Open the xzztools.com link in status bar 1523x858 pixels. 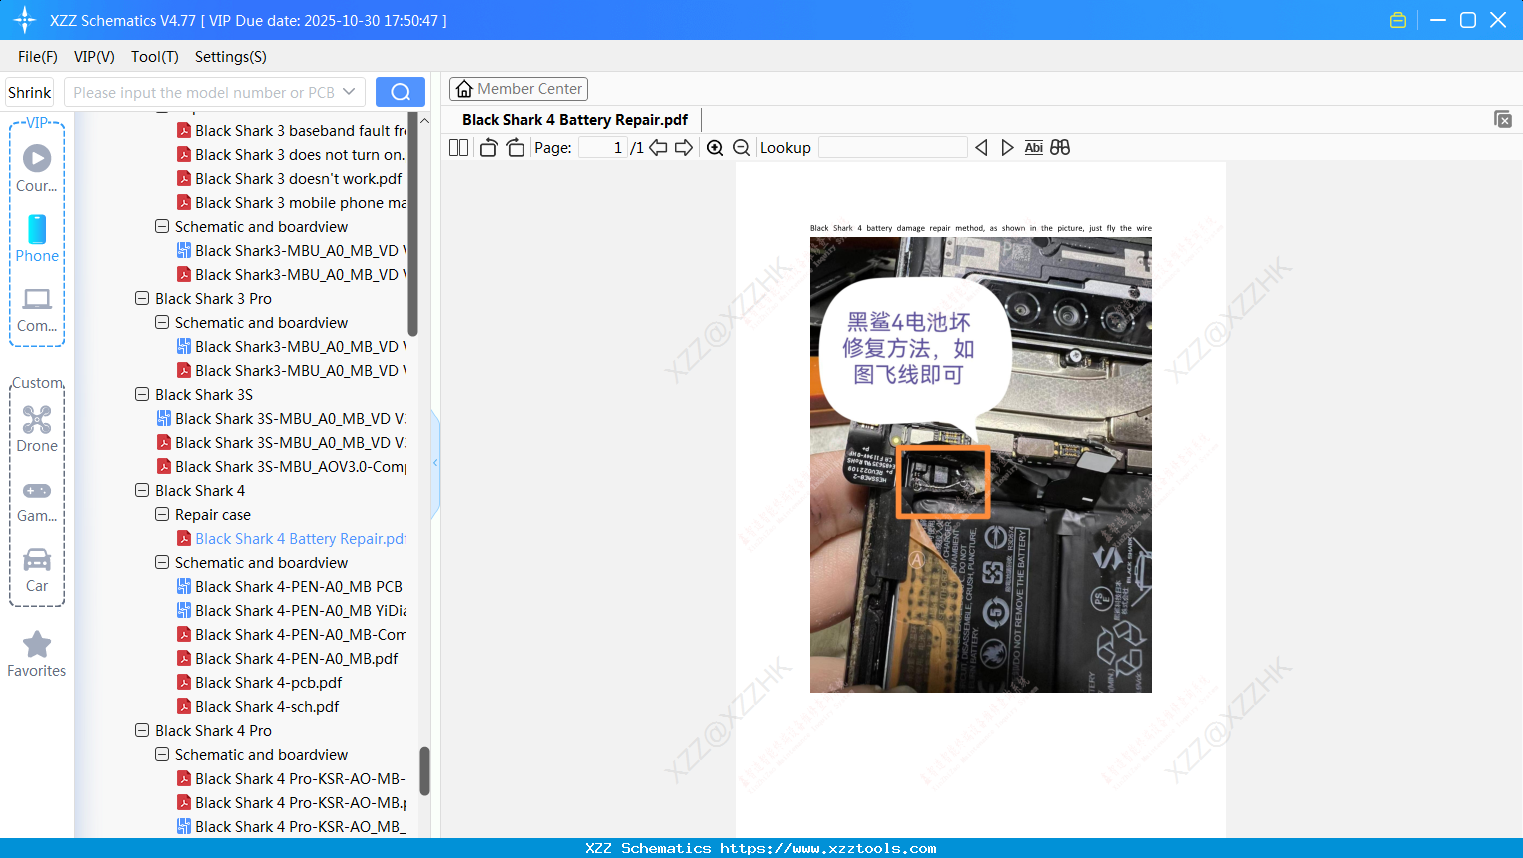[828, 848]
